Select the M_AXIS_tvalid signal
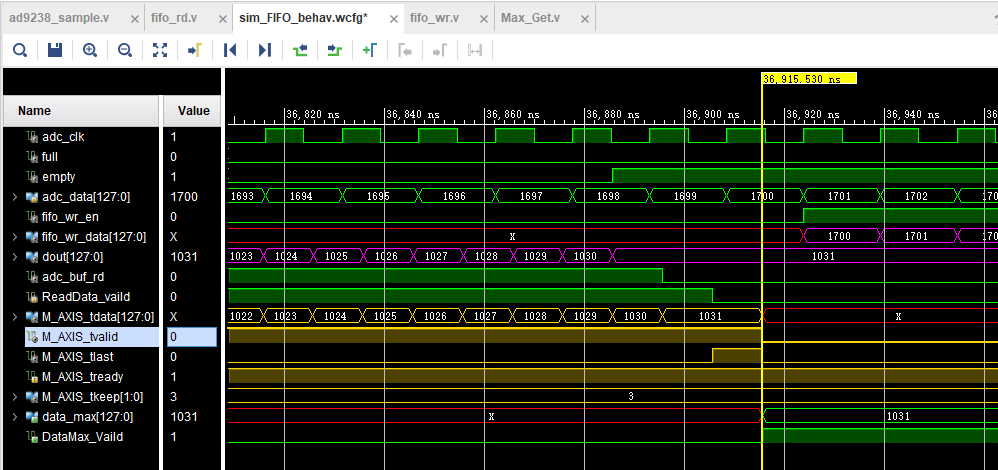Viewport: 998px width, 470px height. 81,337
